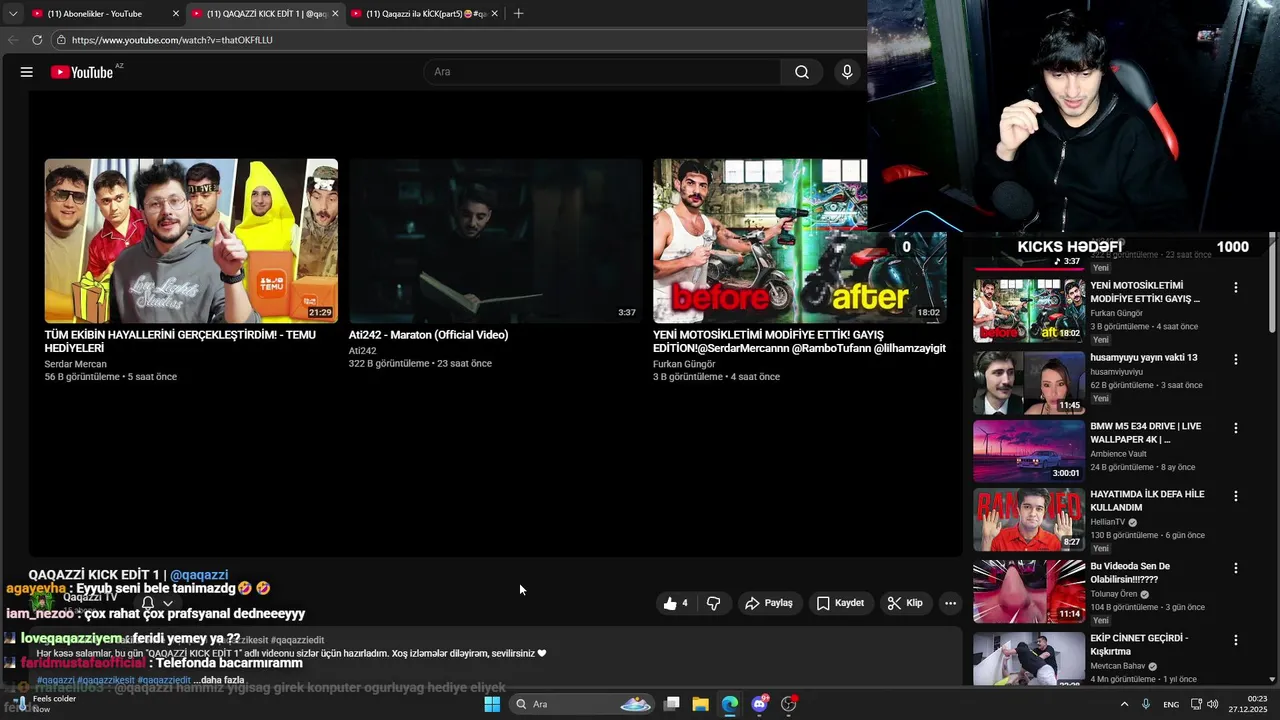Image resolution: width=1280 pixels, height=720 pixels.
Task: Start voice search with microphone icon
Action: pos(847,72)
